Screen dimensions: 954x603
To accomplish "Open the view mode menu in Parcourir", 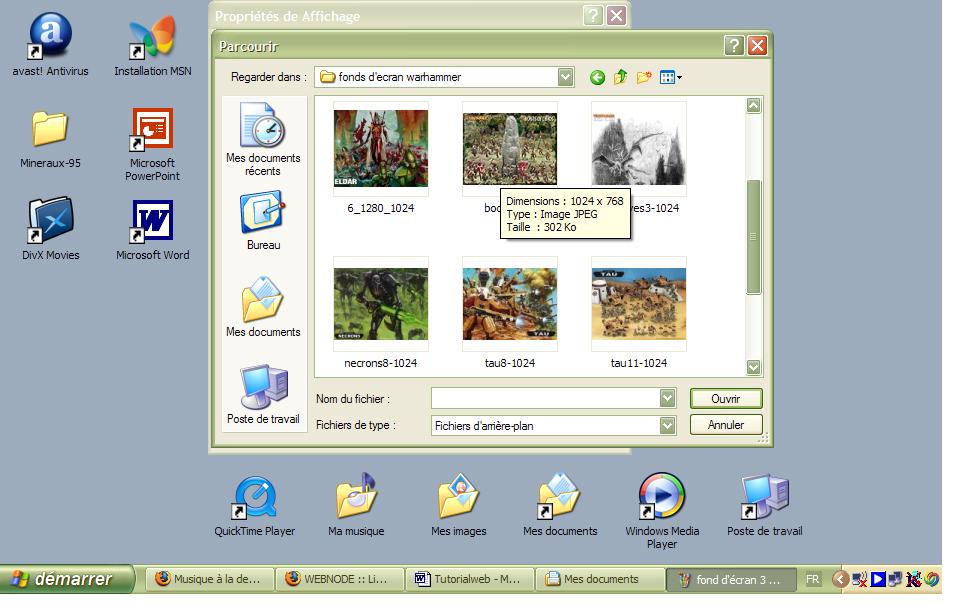I will click(670, 77).
